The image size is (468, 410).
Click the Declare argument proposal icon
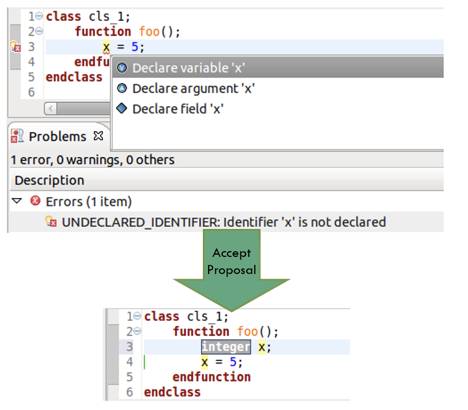point(122,88)
